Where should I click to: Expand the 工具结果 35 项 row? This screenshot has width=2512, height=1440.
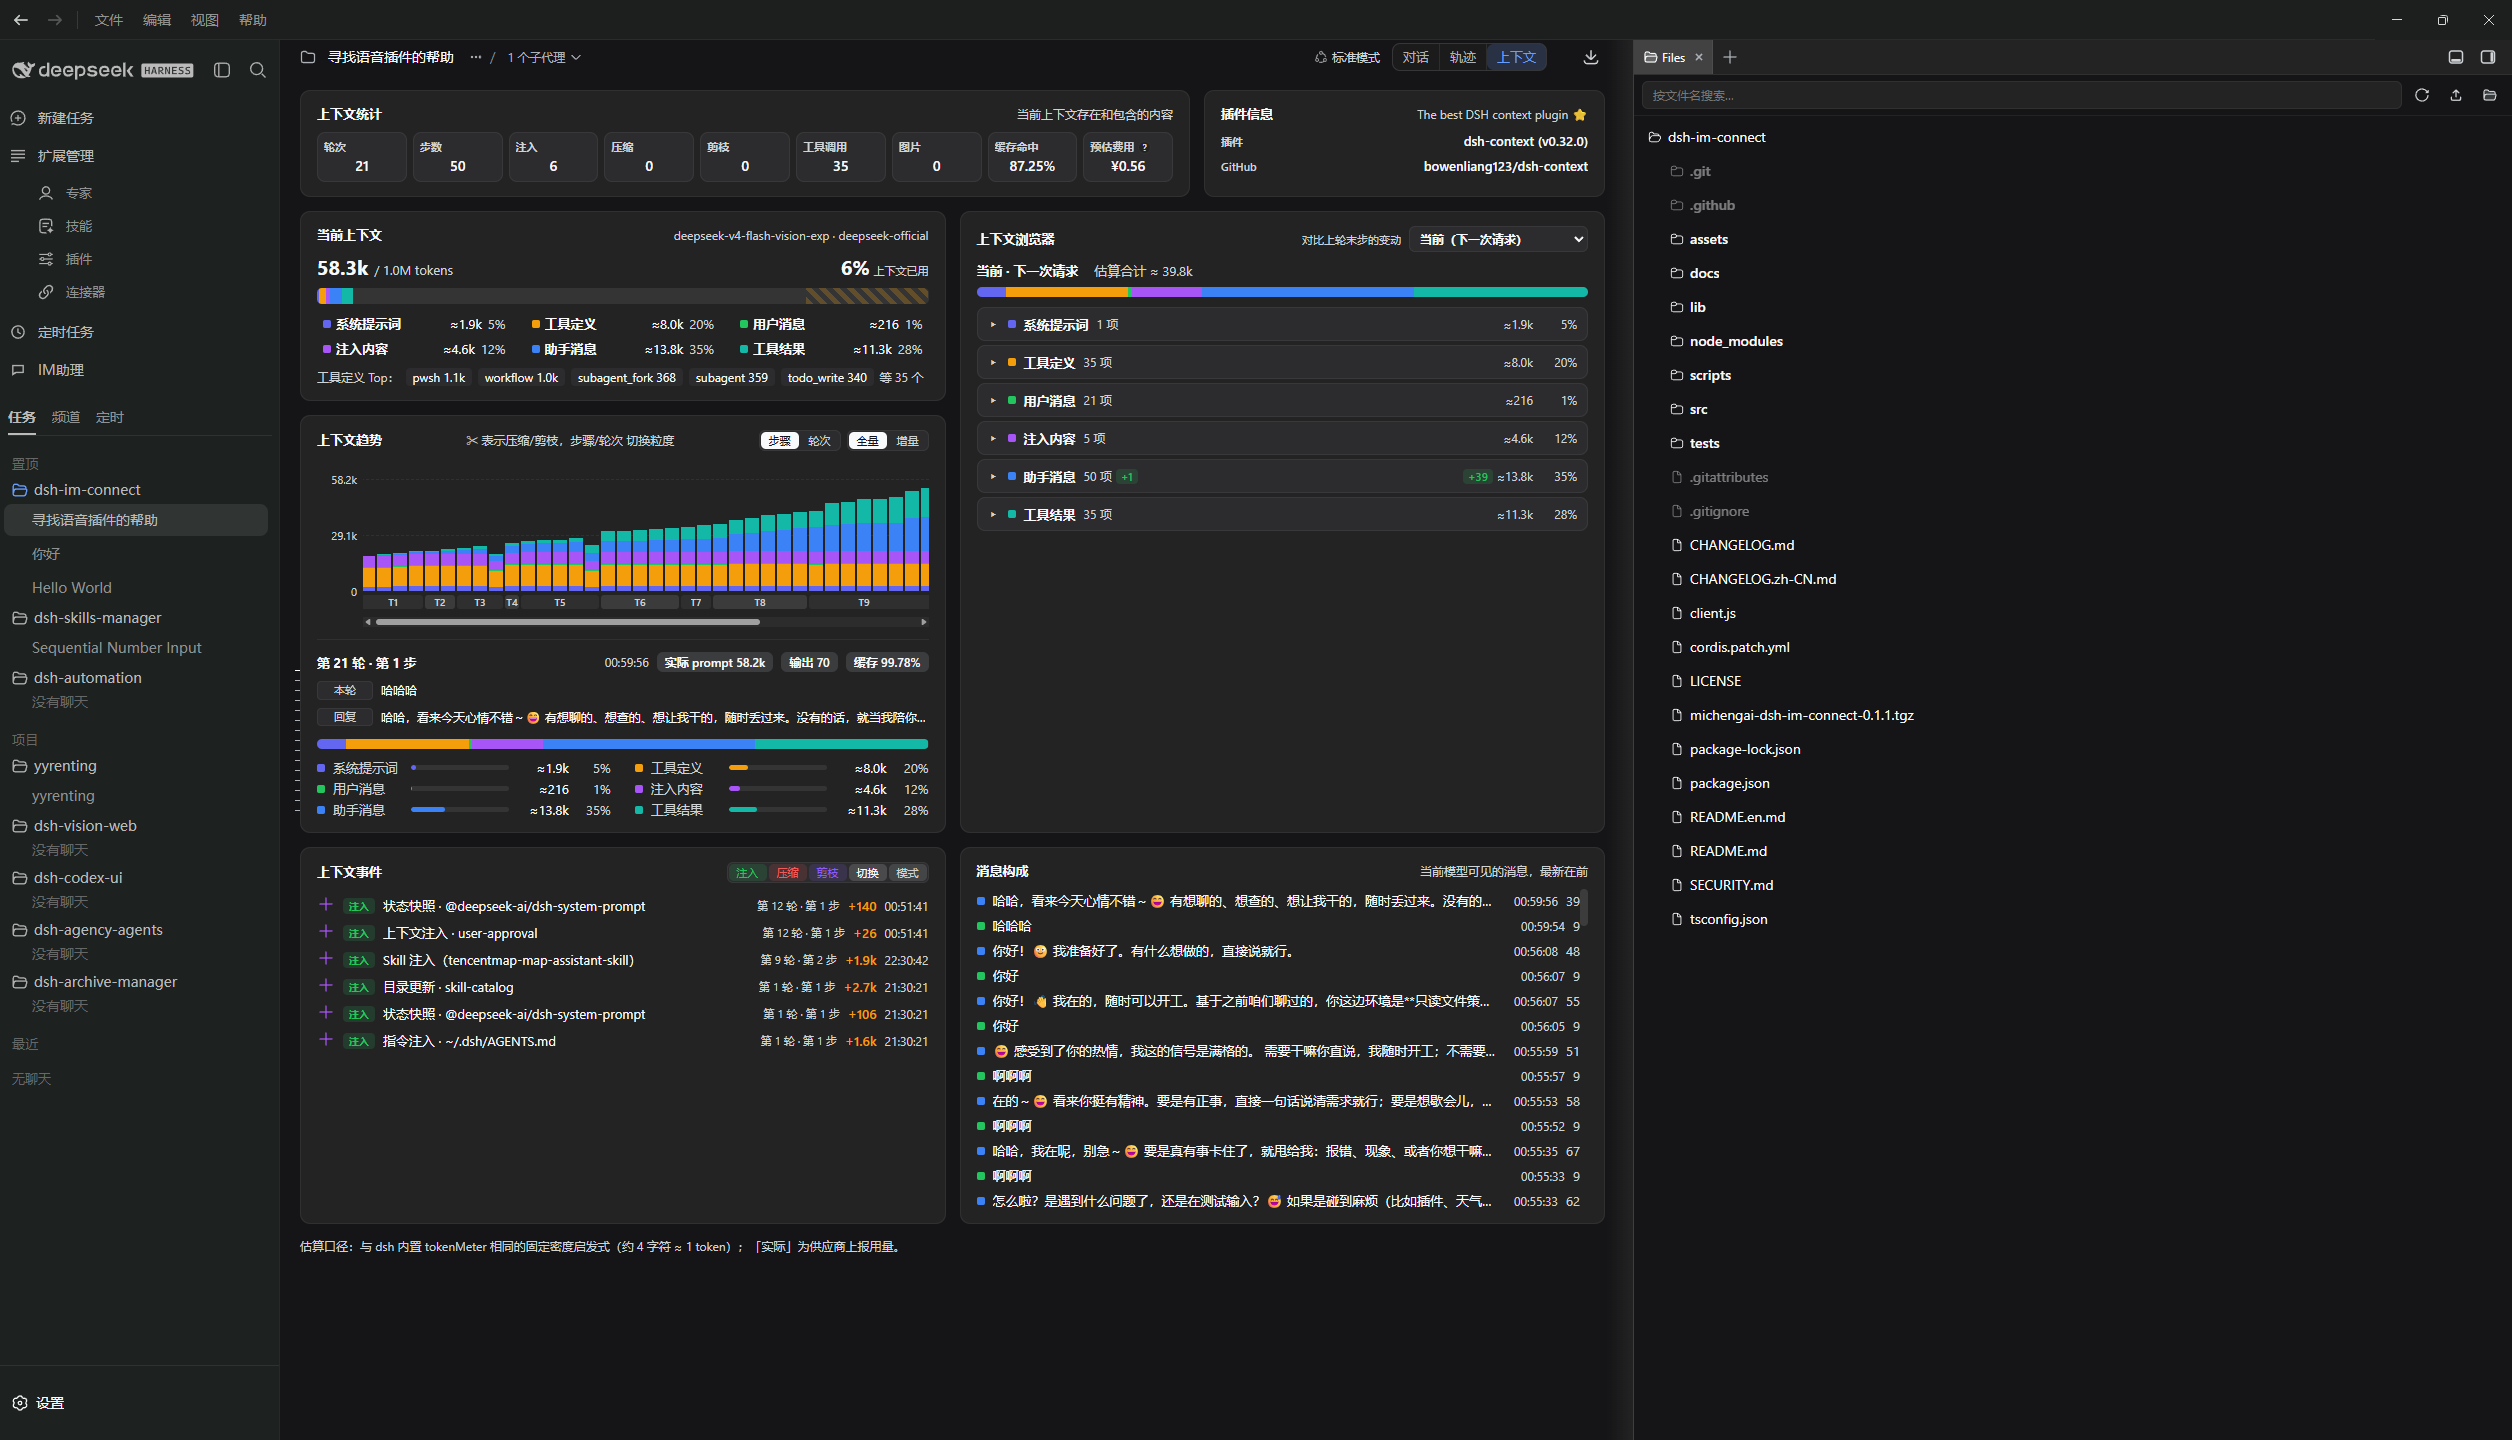pos(1282,515)
